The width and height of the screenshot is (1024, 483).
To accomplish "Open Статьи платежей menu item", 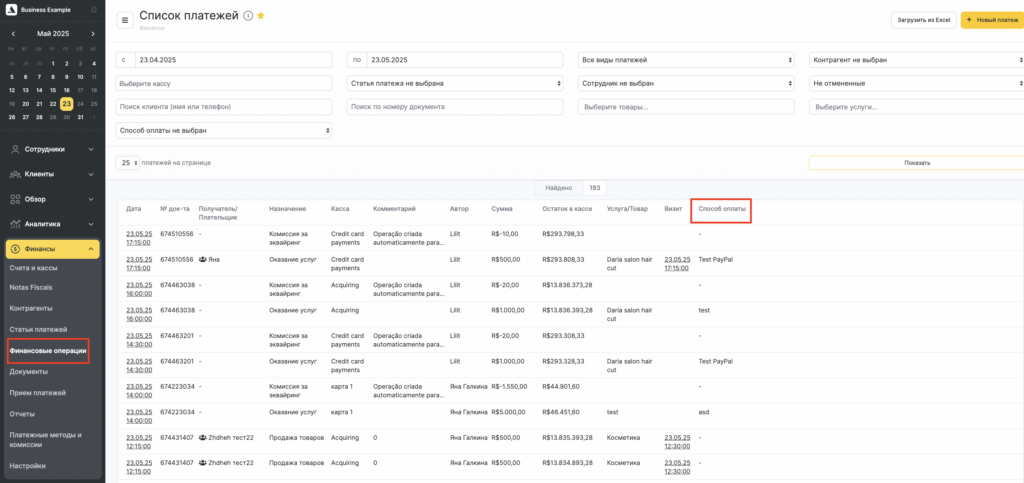I will point(38,330).
